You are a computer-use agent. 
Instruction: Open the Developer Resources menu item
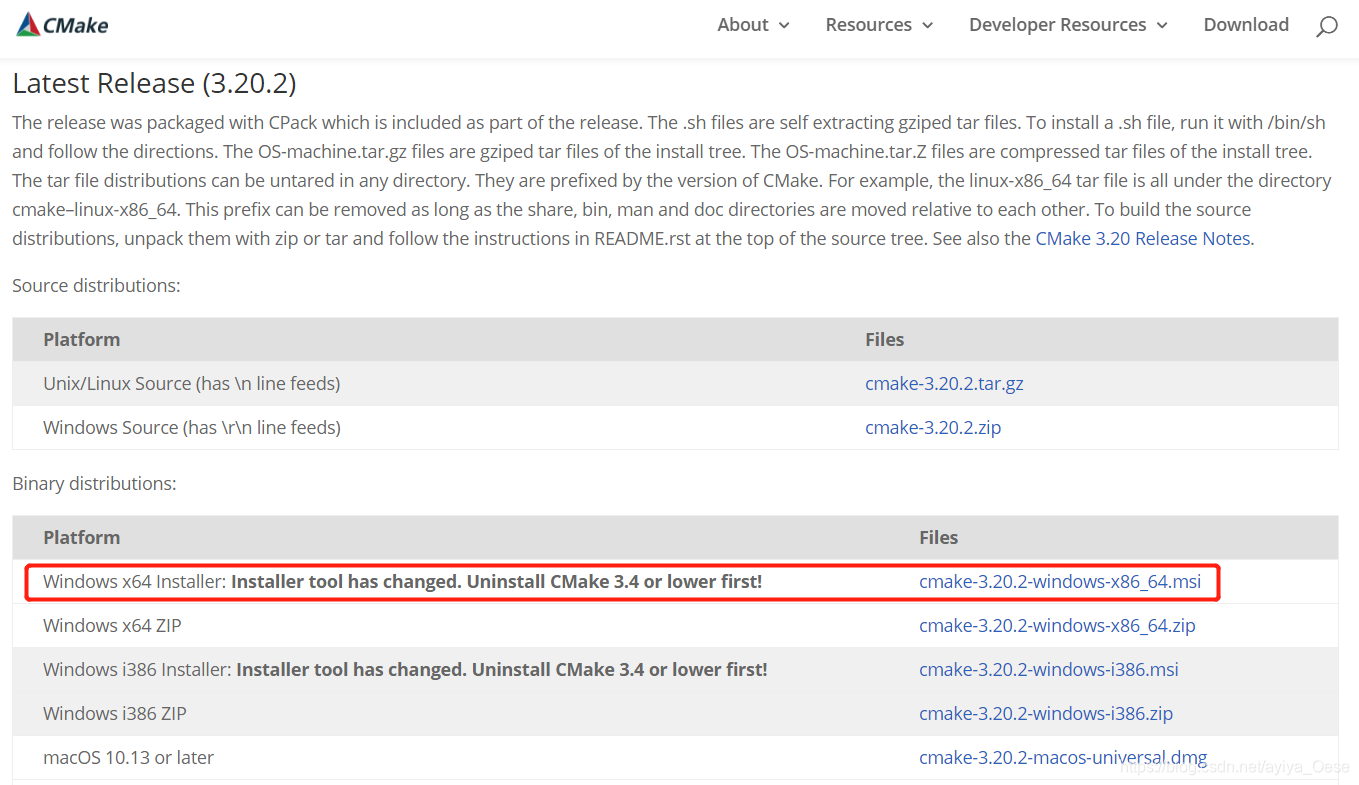click(1057, 25)
